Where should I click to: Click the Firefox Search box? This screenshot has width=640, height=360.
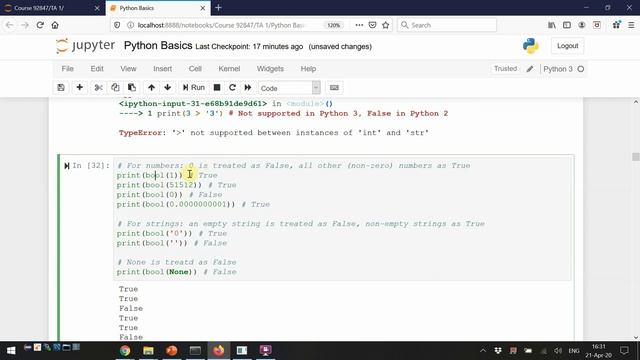(447, 25)
